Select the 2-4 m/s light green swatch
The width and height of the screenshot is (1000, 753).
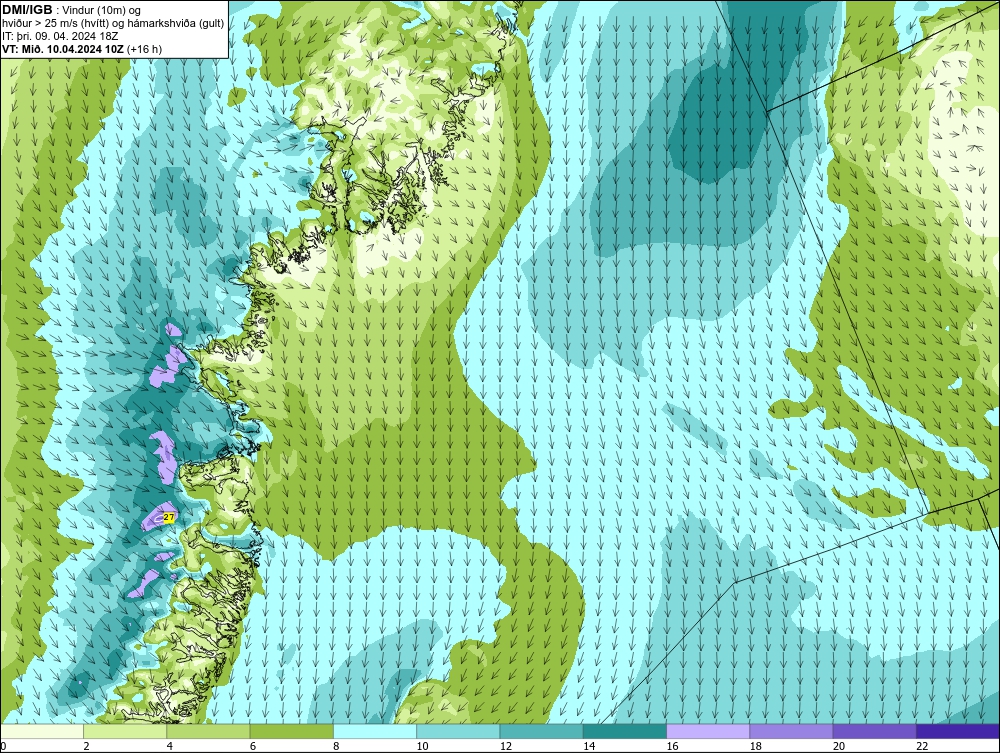125,731
